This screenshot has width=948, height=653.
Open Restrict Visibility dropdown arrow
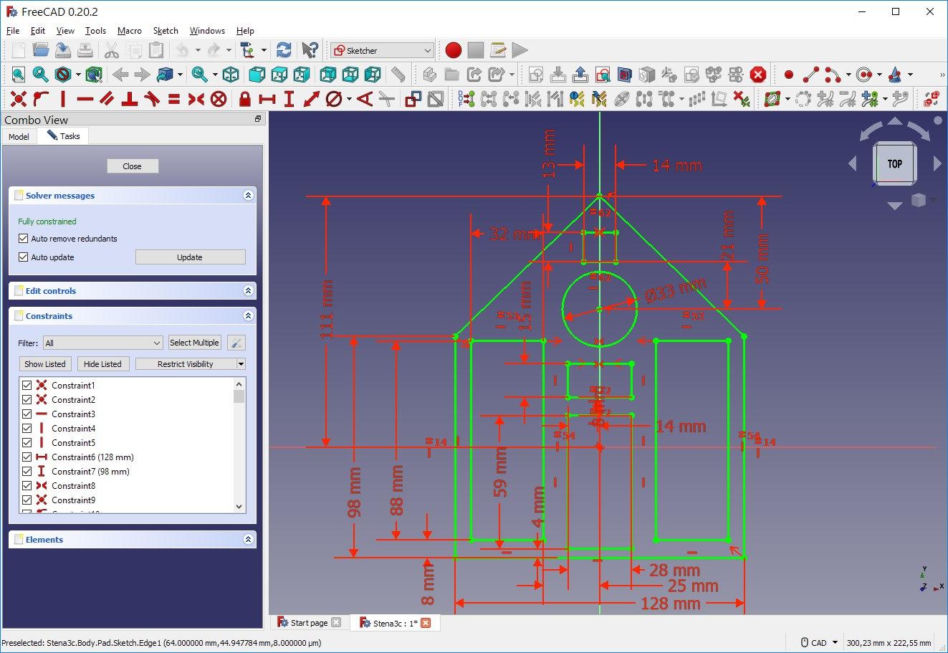tap(241, 364)
